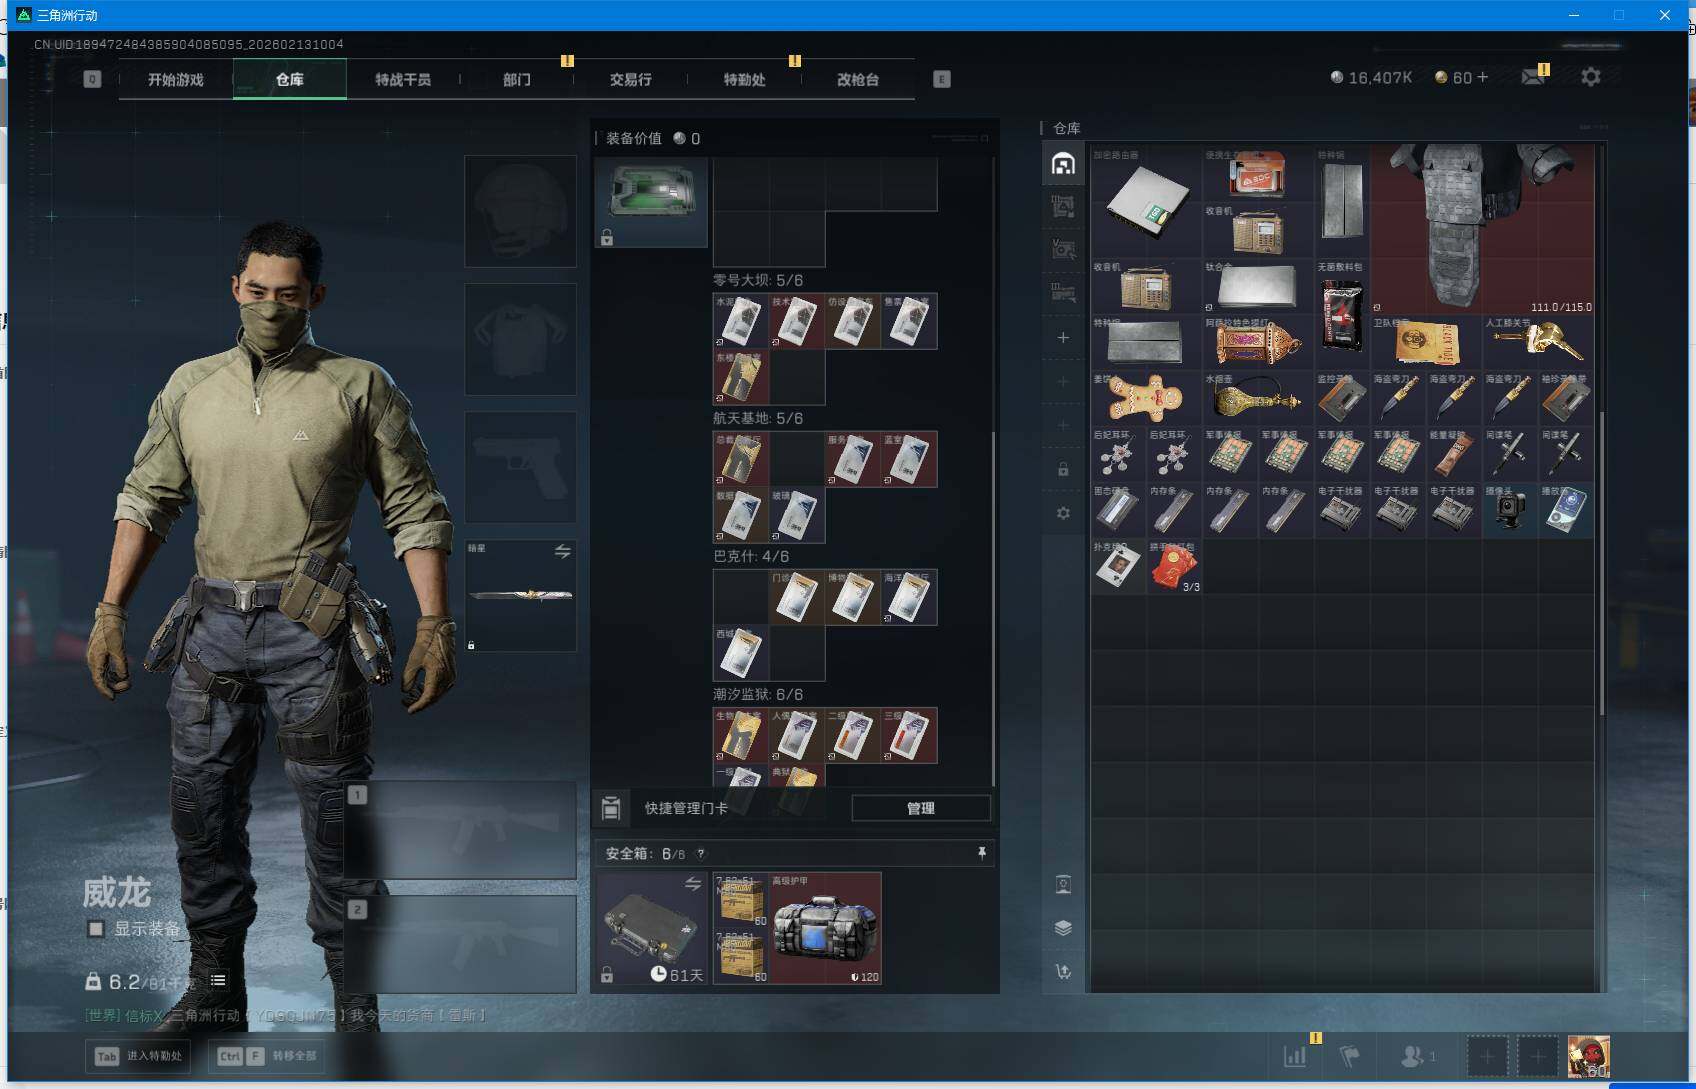Viewport: 1696px width, 1089px height.
Task: Open the settings gear in top bar
Action: [x=1591, y=77]
